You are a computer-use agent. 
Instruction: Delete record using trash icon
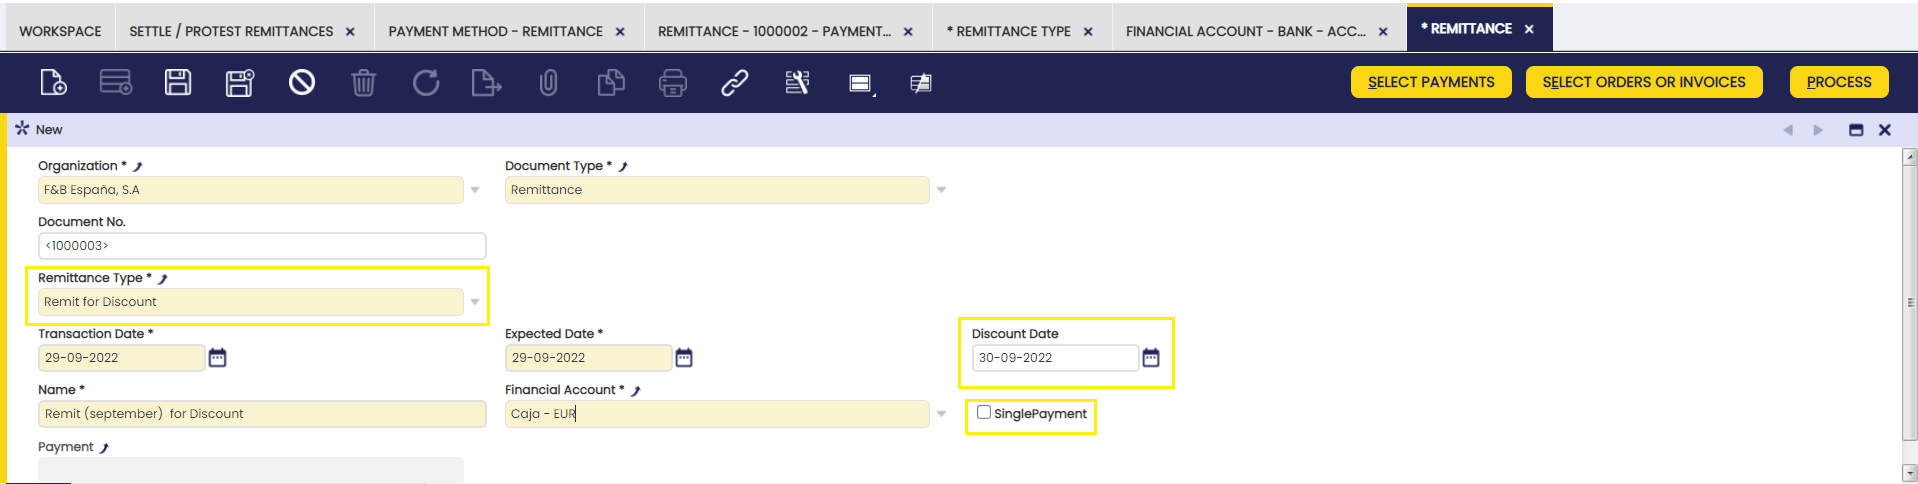click(x=364, y=82)
